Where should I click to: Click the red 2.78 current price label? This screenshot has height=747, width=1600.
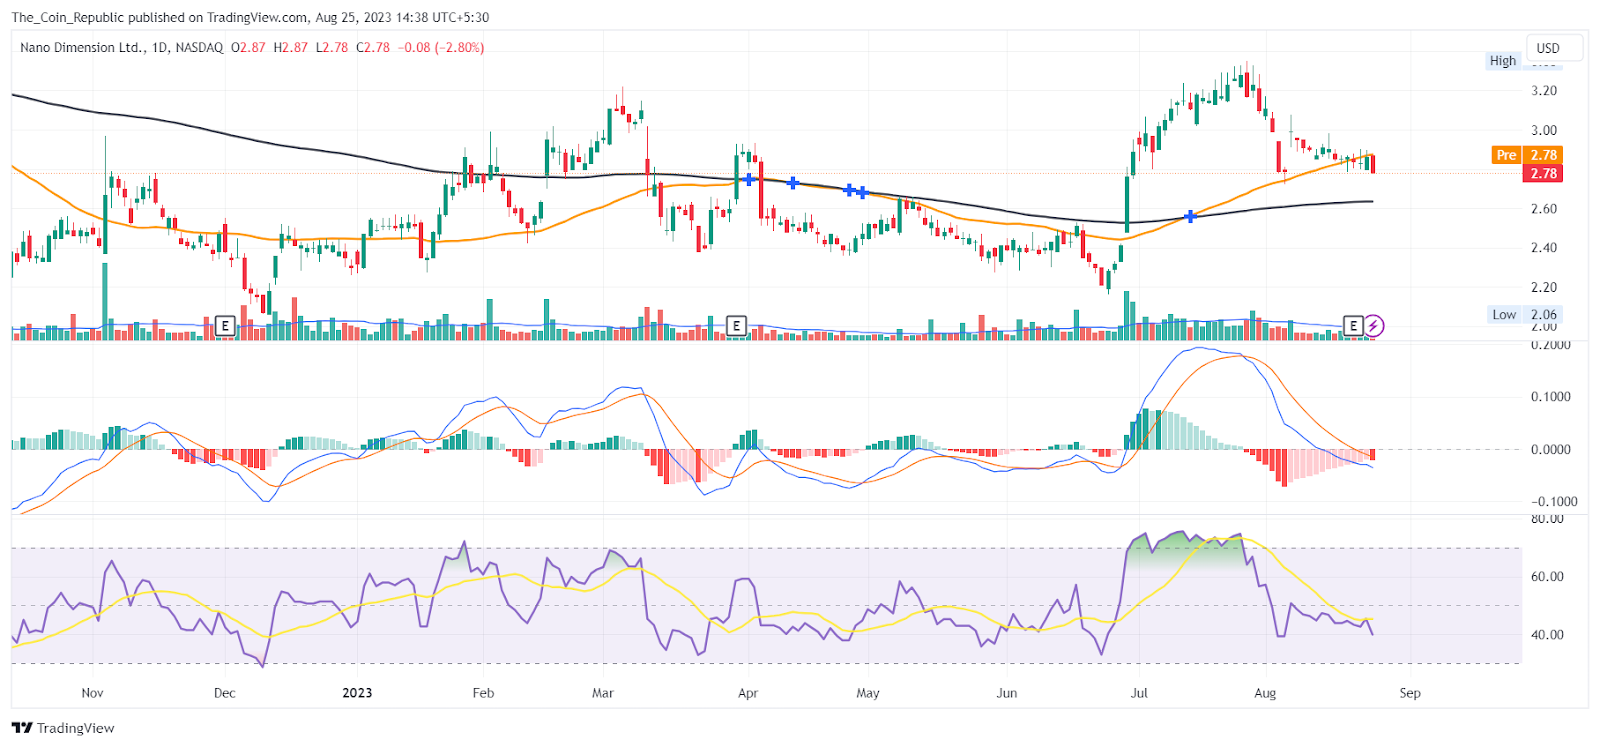[1542, 174]
